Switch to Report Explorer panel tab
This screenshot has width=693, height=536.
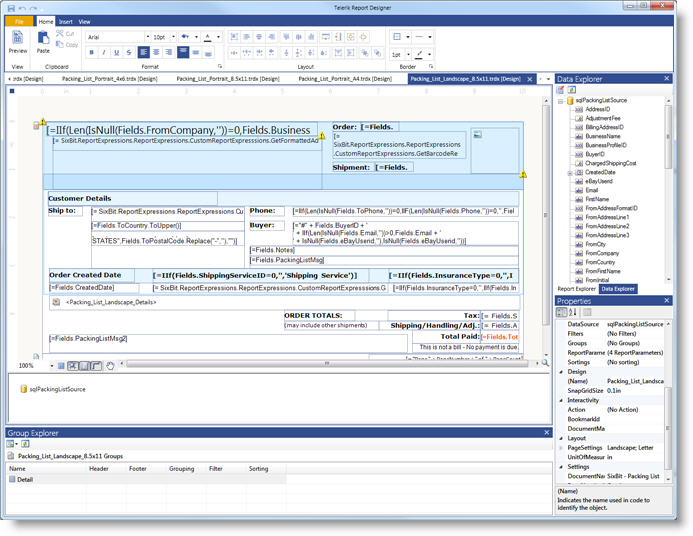576,289
